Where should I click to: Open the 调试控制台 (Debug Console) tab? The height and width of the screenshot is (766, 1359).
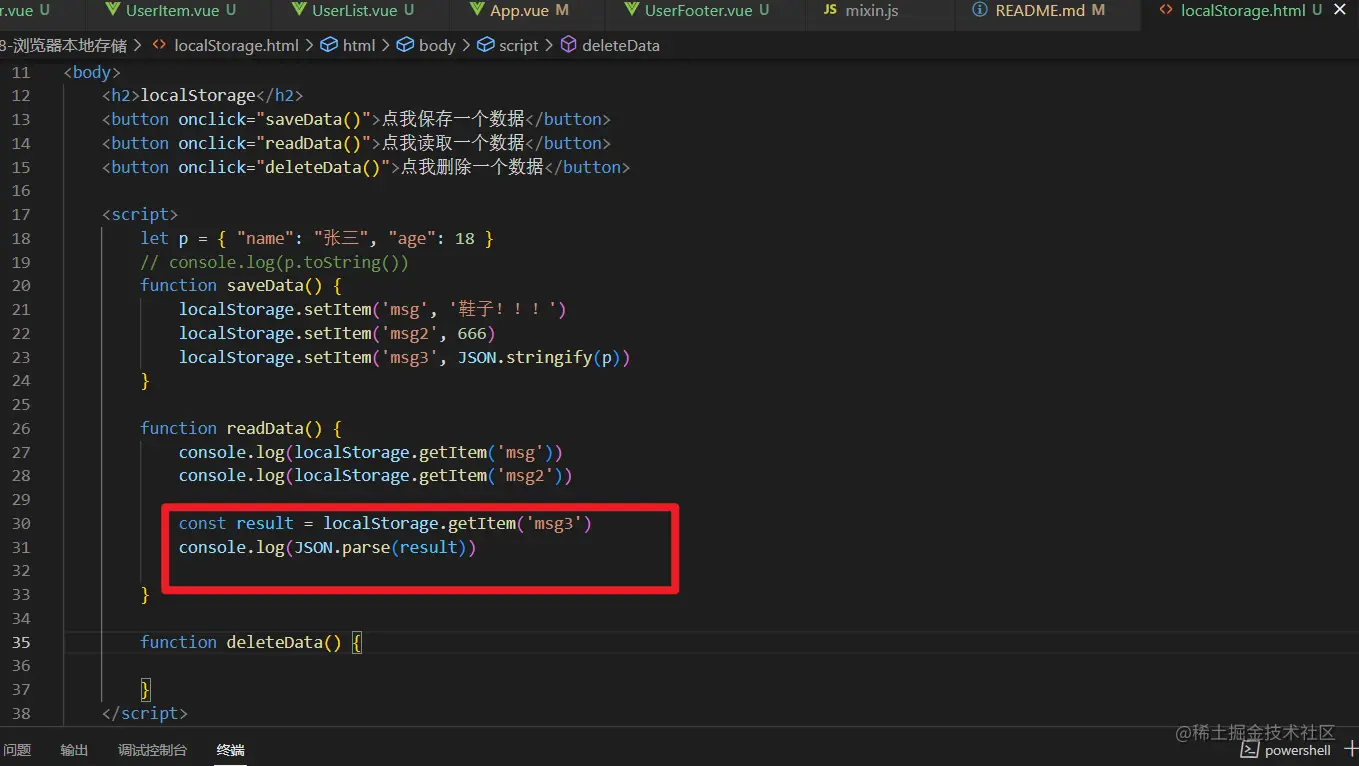point(152,750)
